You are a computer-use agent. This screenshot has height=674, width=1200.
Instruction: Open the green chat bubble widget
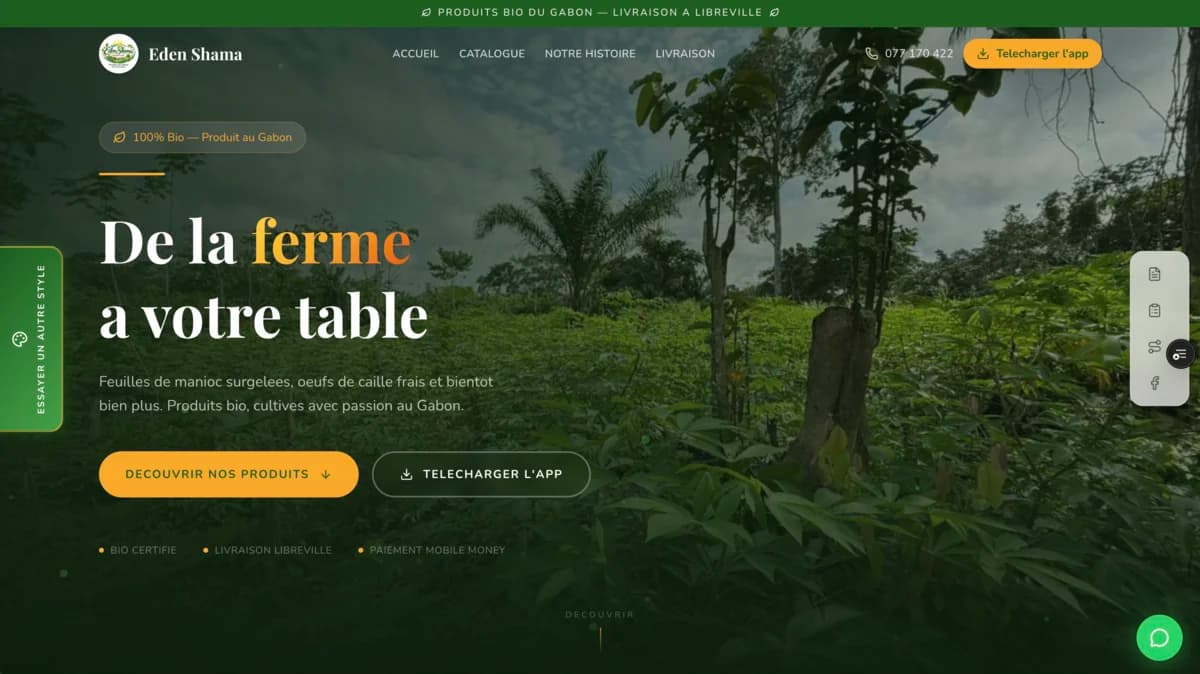click(1159, 637)
